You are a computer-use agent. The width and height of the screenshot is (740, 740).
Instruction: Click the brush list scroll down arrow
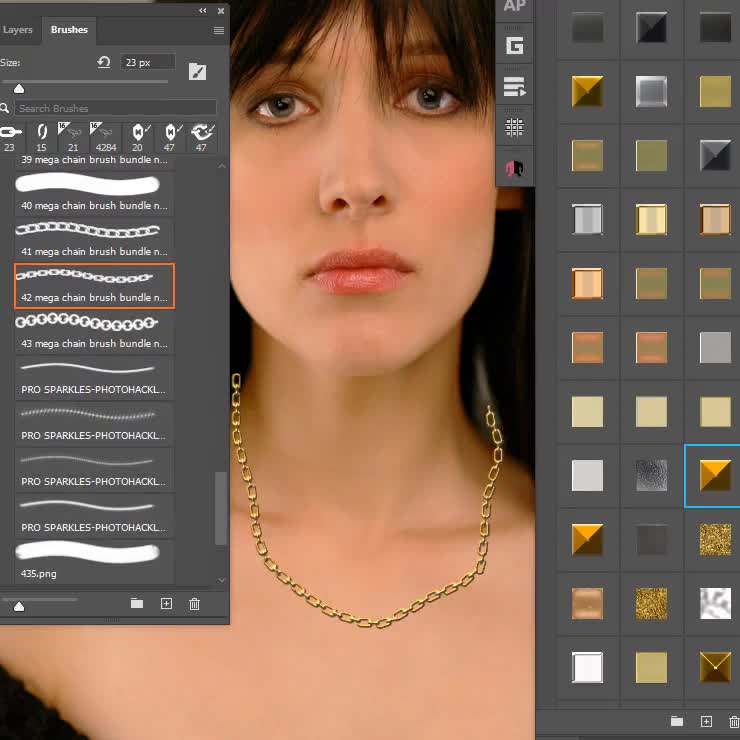click(222, 580)
